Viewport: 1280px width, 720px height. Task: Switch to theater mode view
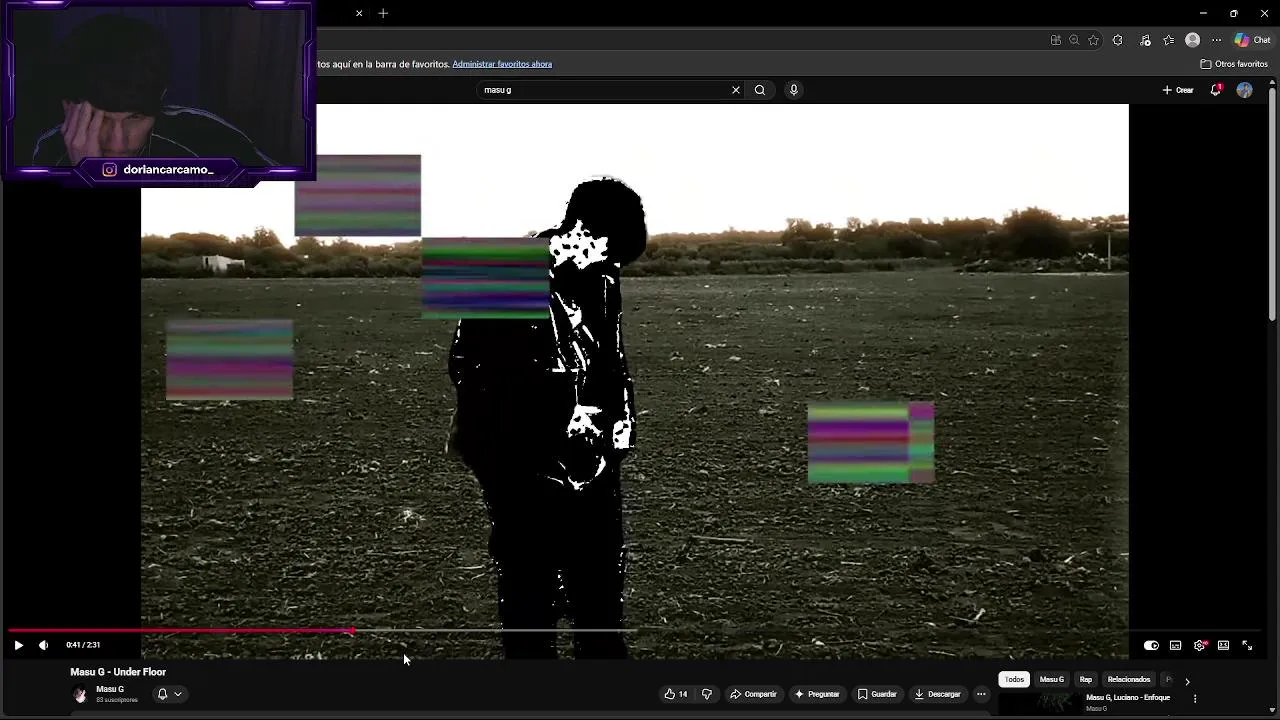tap(1223, 645)
